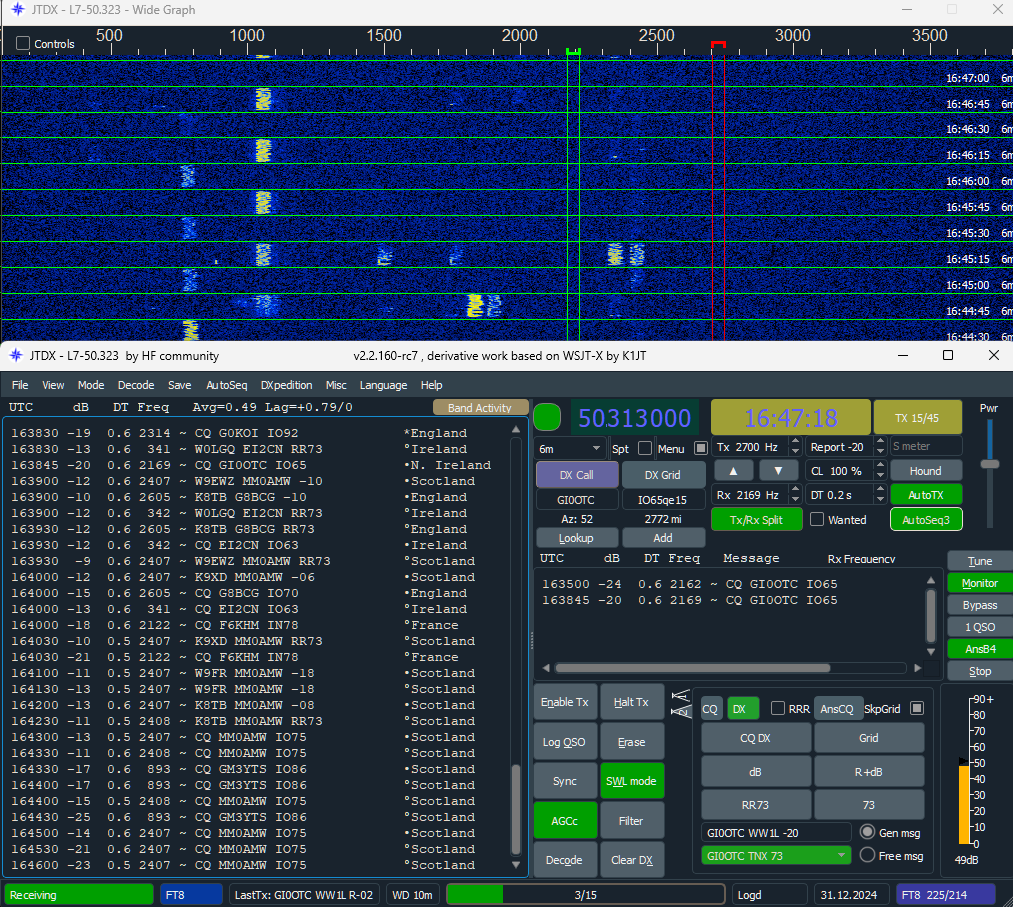Click the red Tx frequency marker on the Wide Graph scale

coord(718,45)
